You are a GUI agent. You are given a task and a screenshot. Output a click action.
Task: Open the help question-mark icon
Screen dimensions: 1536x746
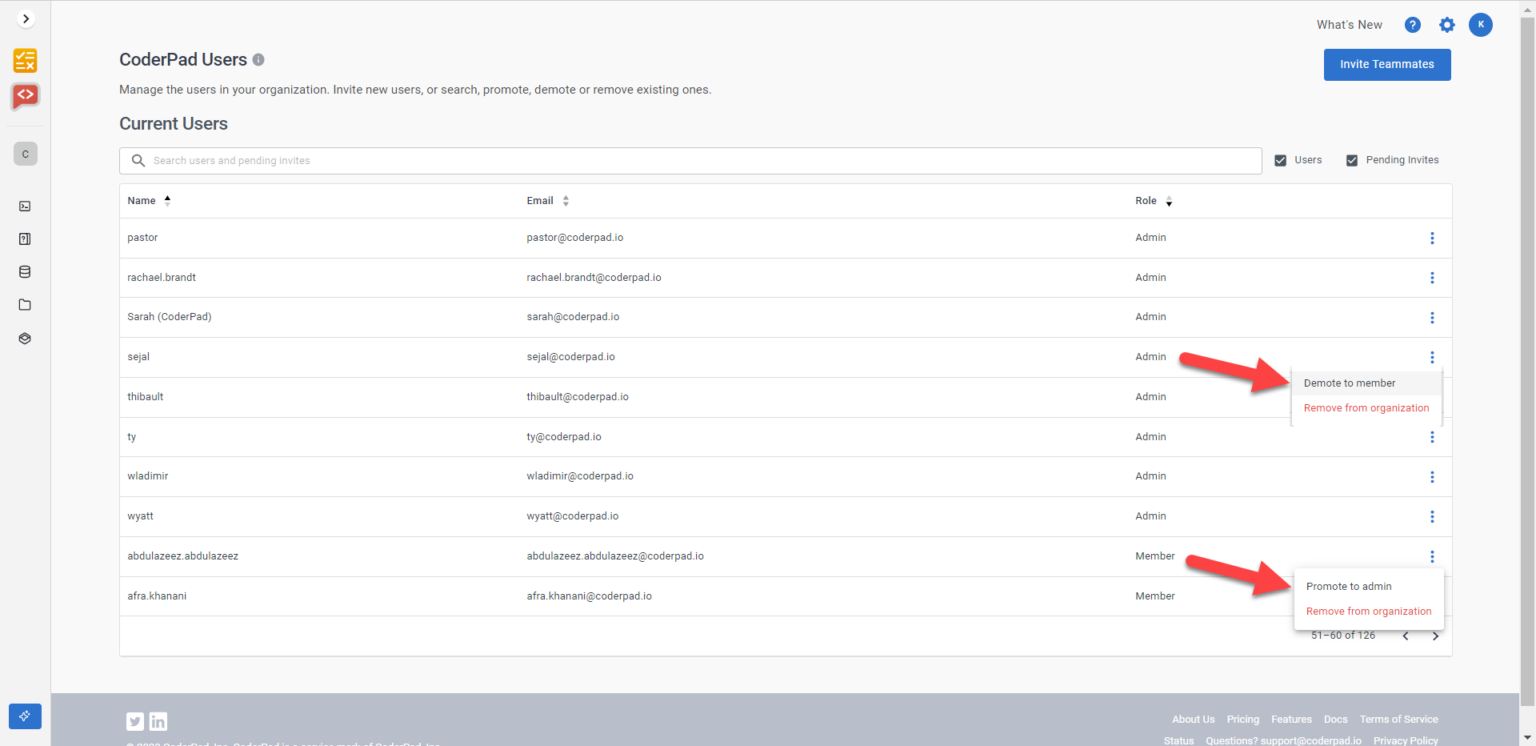1412,24
